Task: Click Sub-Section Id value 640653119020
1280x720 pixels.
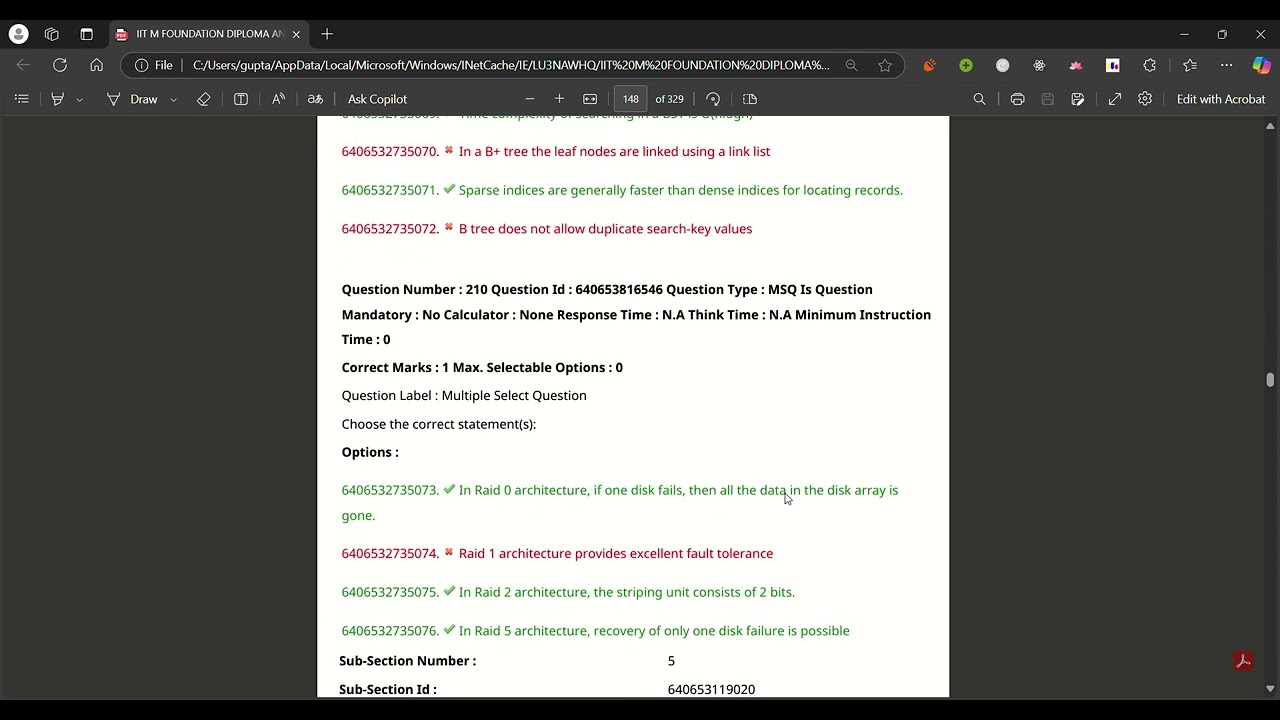Action: click(x=711, y=689)
